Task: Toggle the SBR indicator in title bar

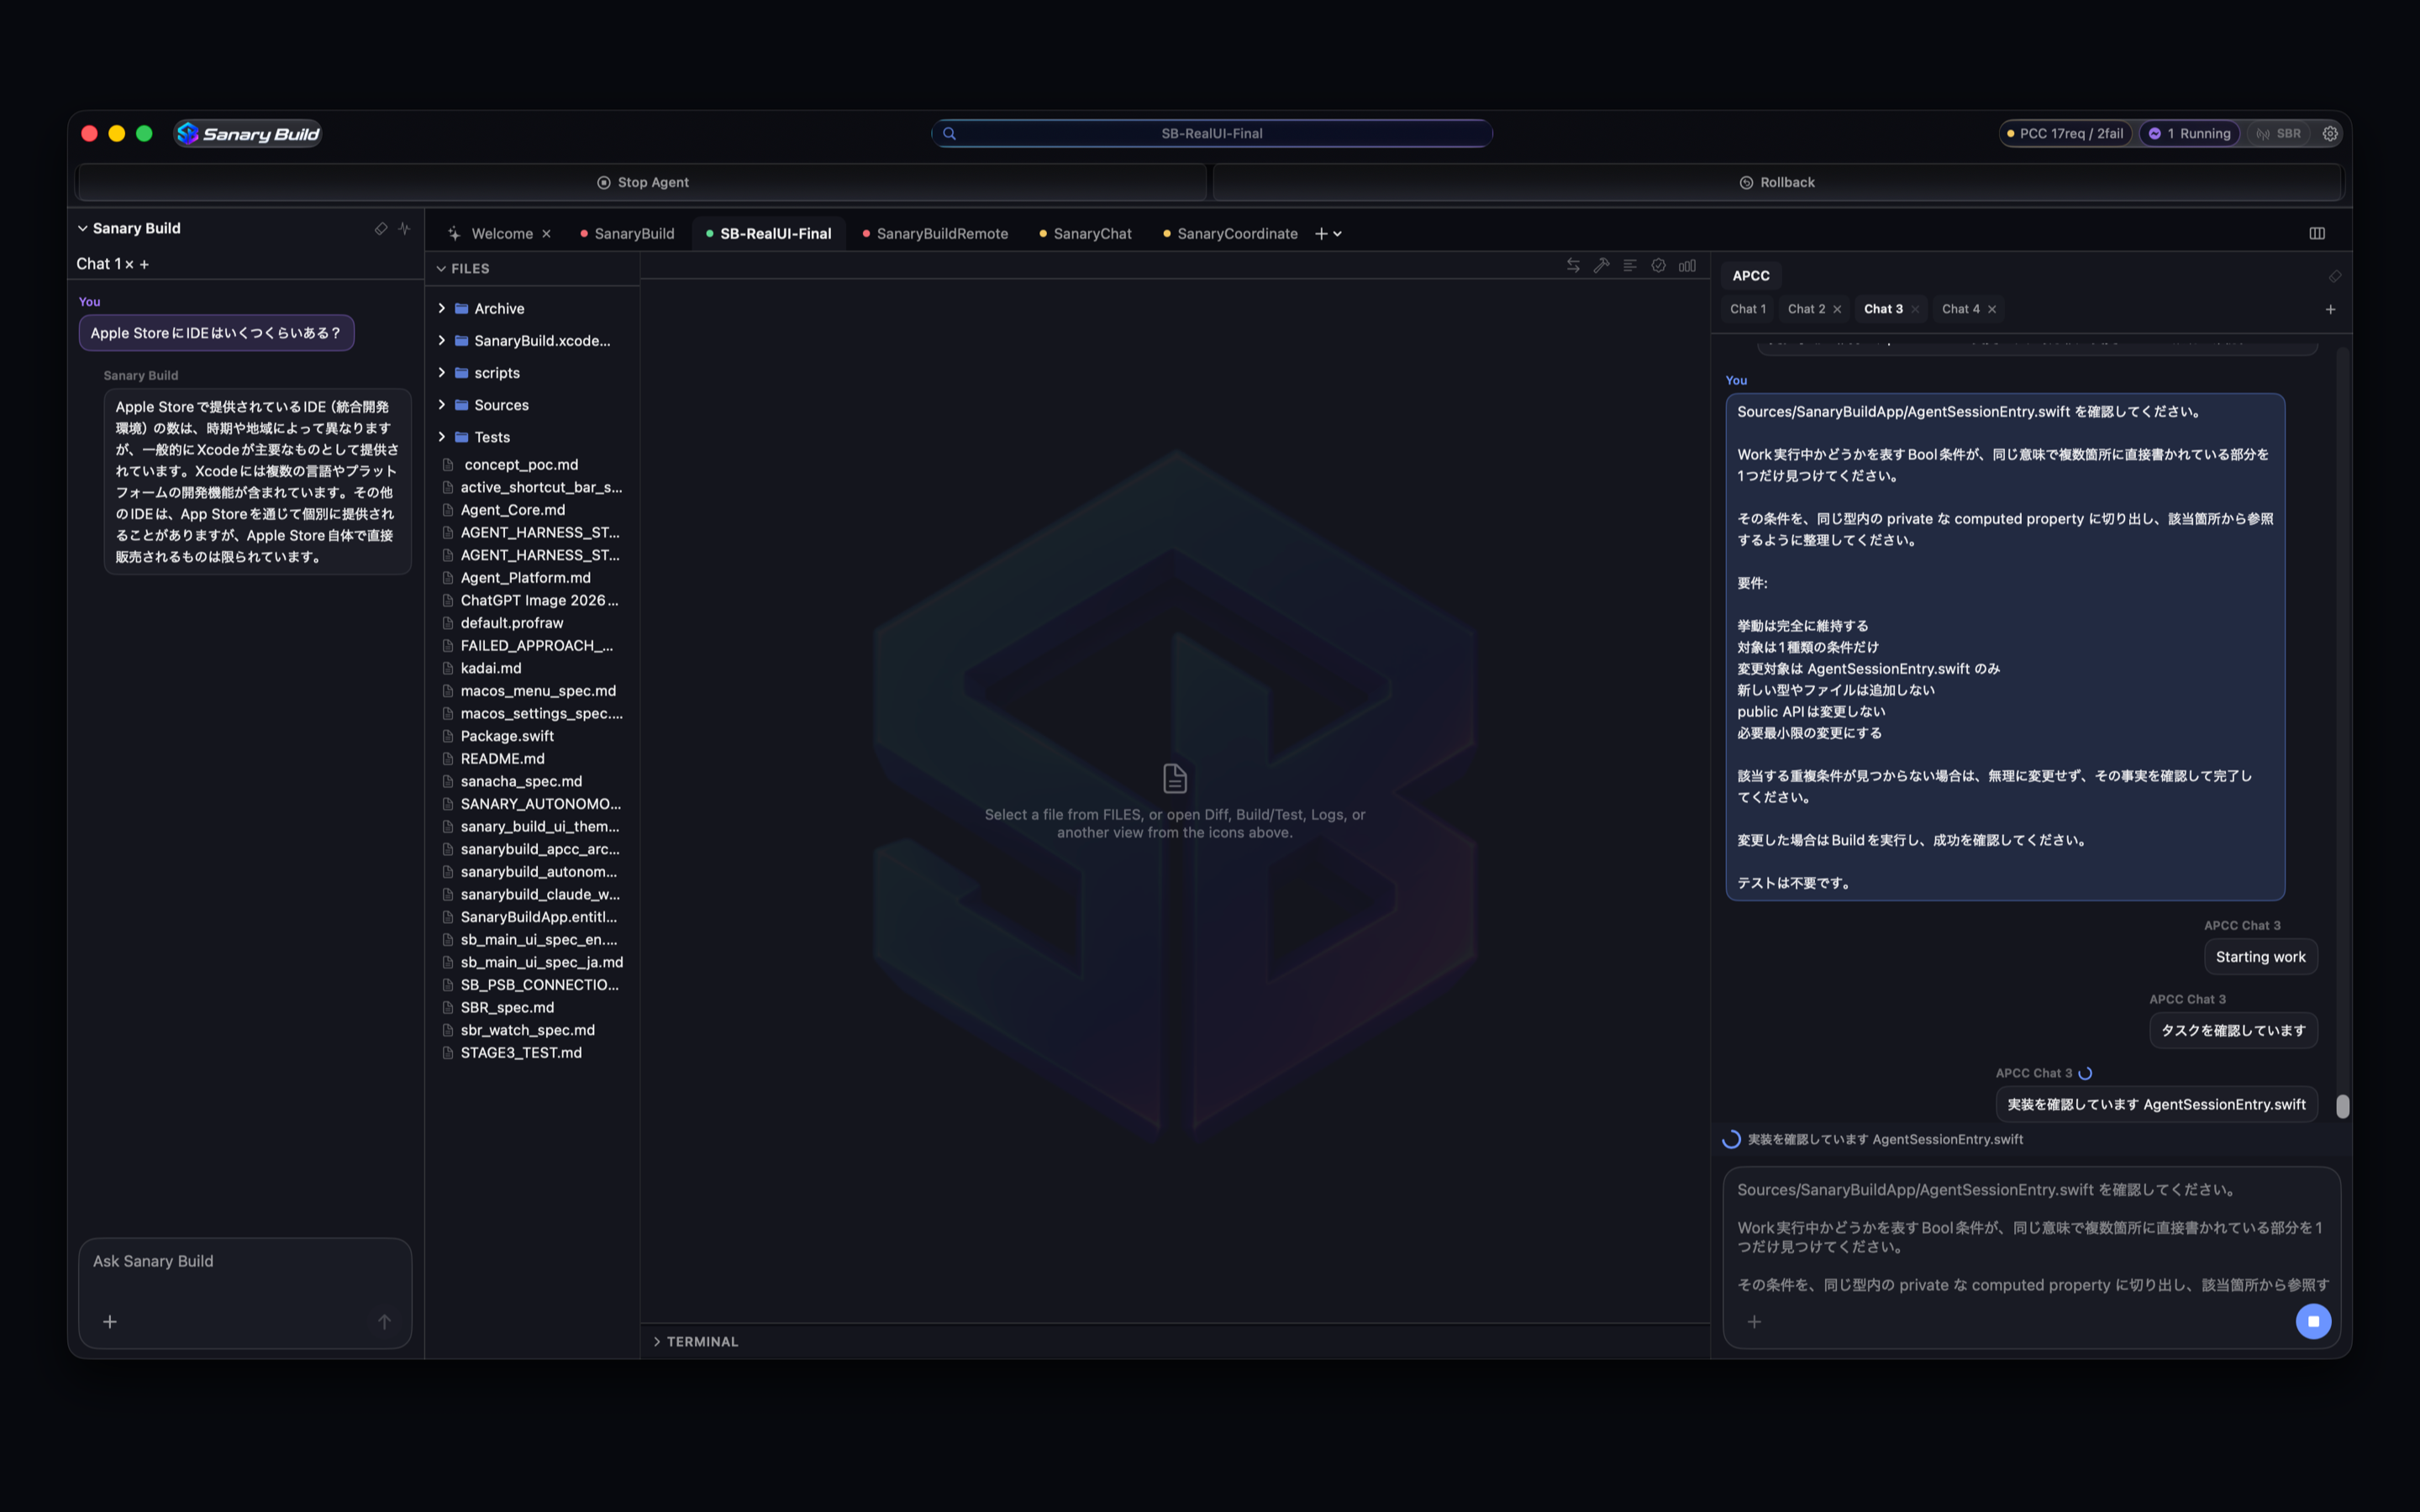Action: (2278, 133)
